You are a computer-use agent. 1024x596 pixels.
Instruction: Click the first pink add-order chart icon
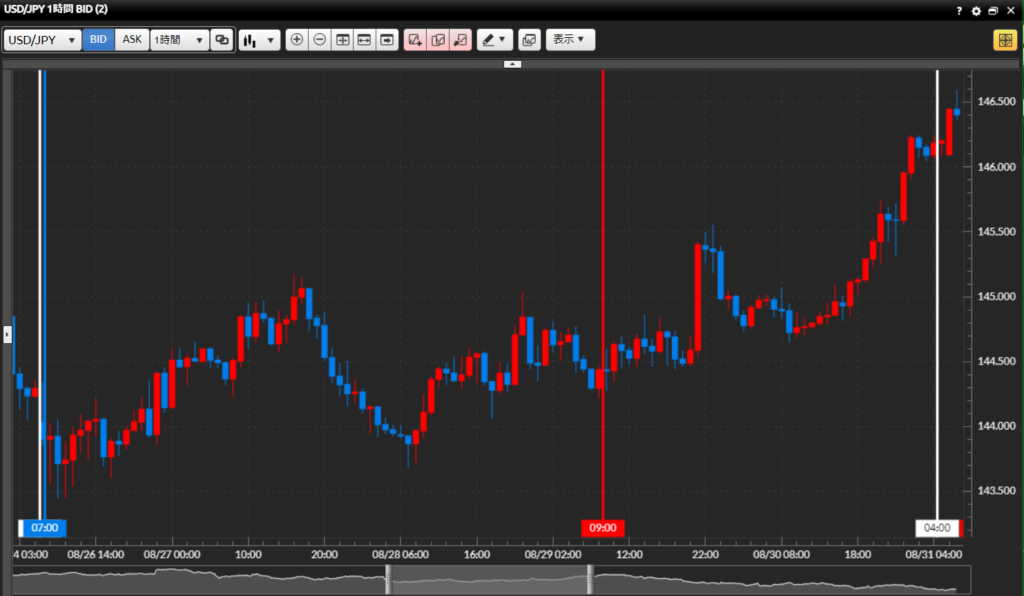pos(415,40)
